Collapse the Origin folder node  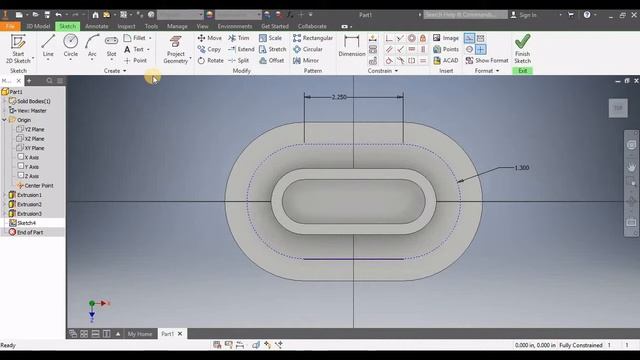click(4, 120)
